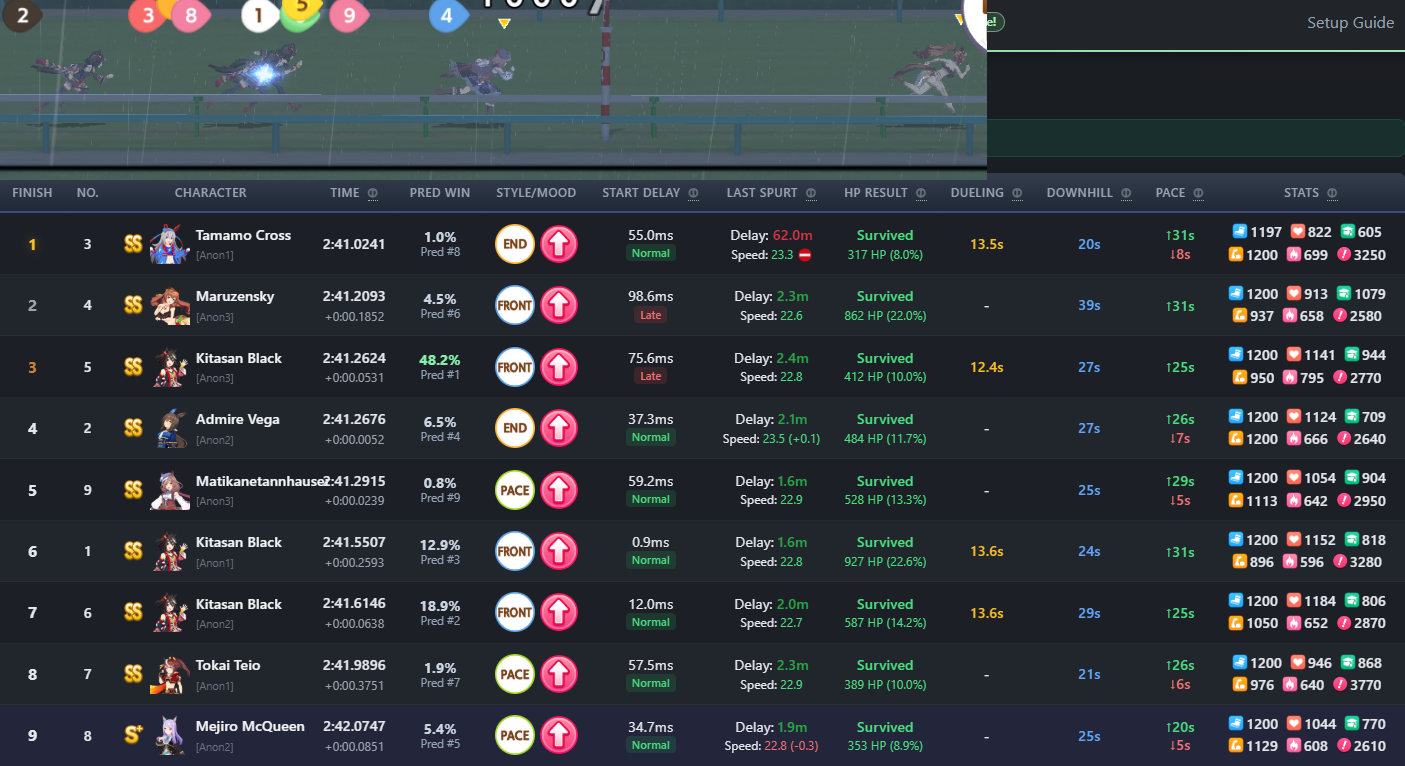This screenshot has width=1405, height=766.
Task: Click Mejiro McQueen's character portrait
Action: pos(170,736)
